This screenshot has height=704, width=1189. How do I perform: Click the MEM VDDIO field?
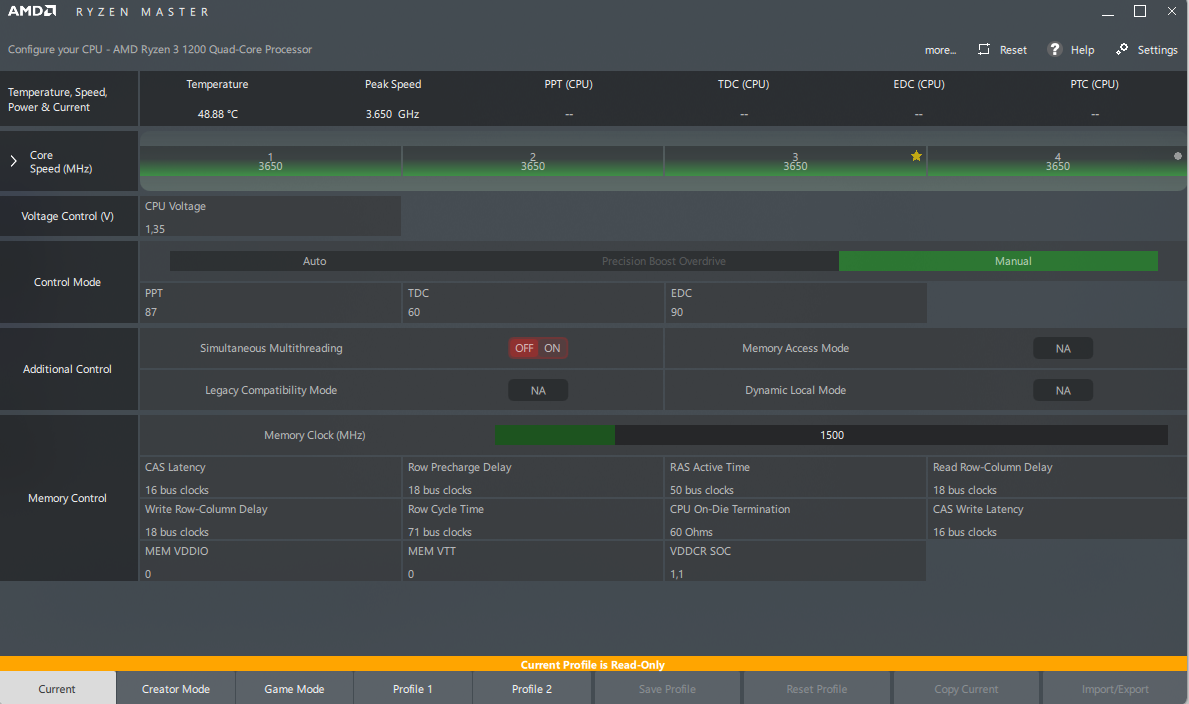point(270,561)
